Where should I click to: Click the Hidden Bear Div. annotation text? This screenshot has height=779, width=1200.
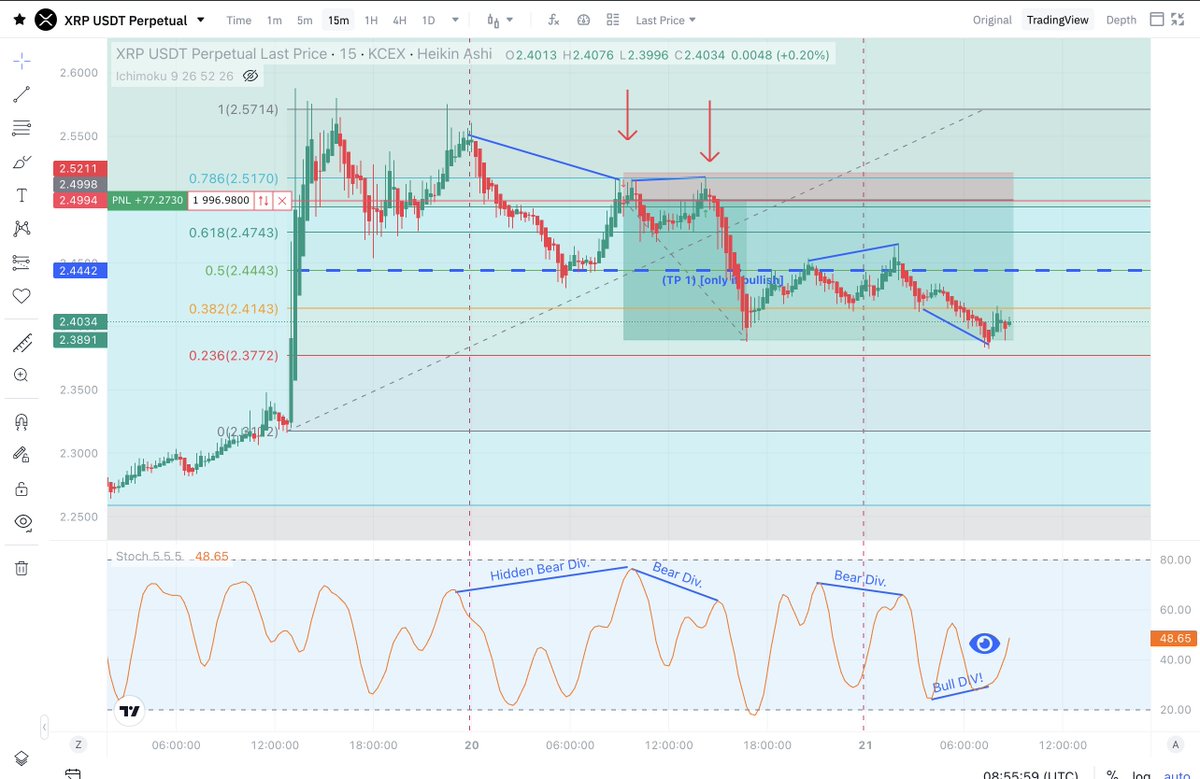coord(540,571)
